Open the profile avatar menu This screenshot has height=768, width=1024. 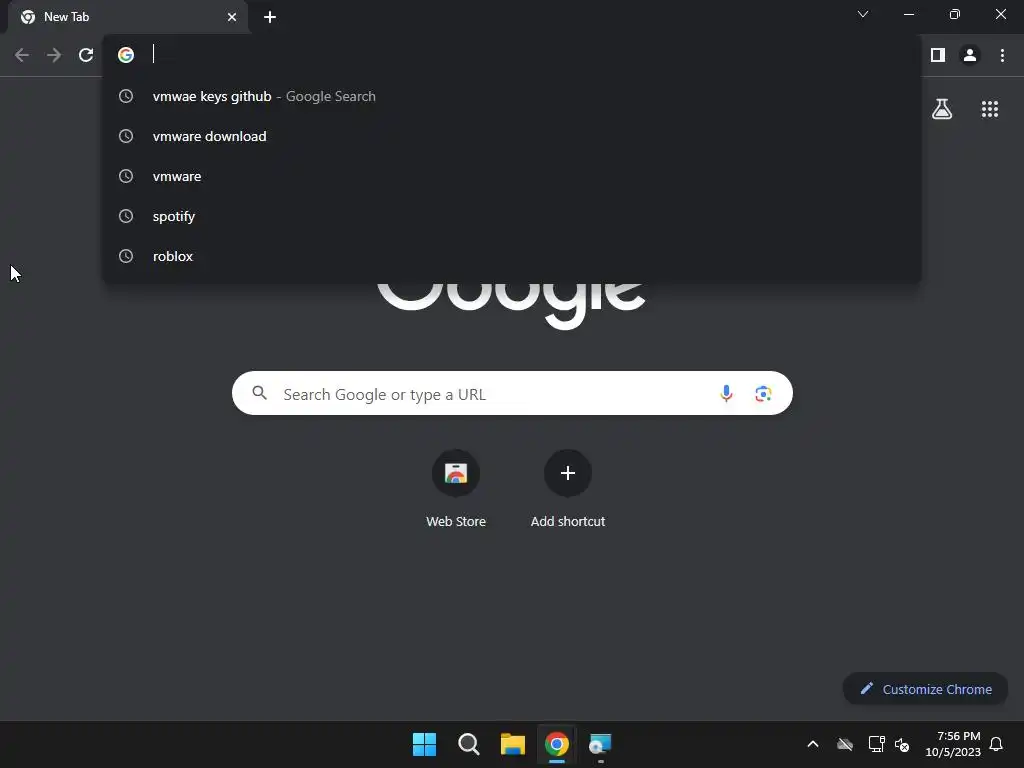tap(970, 55)
